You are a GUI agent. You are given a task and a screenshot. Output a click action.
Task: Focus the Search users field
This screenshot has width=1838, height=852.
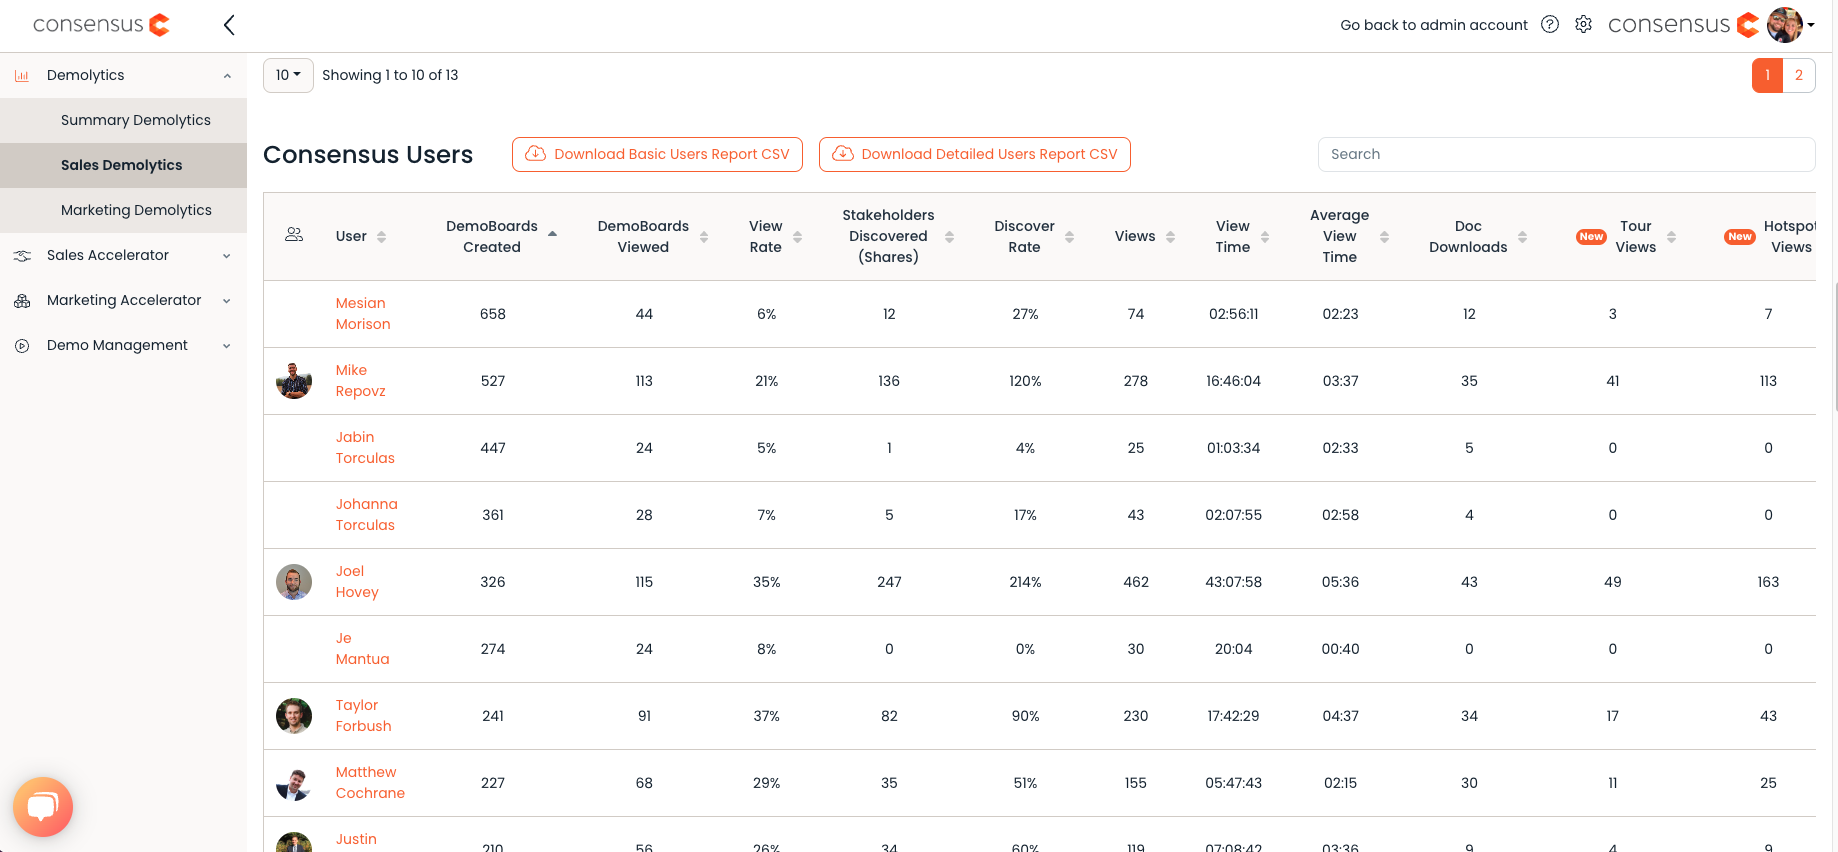coord(1566,154)
